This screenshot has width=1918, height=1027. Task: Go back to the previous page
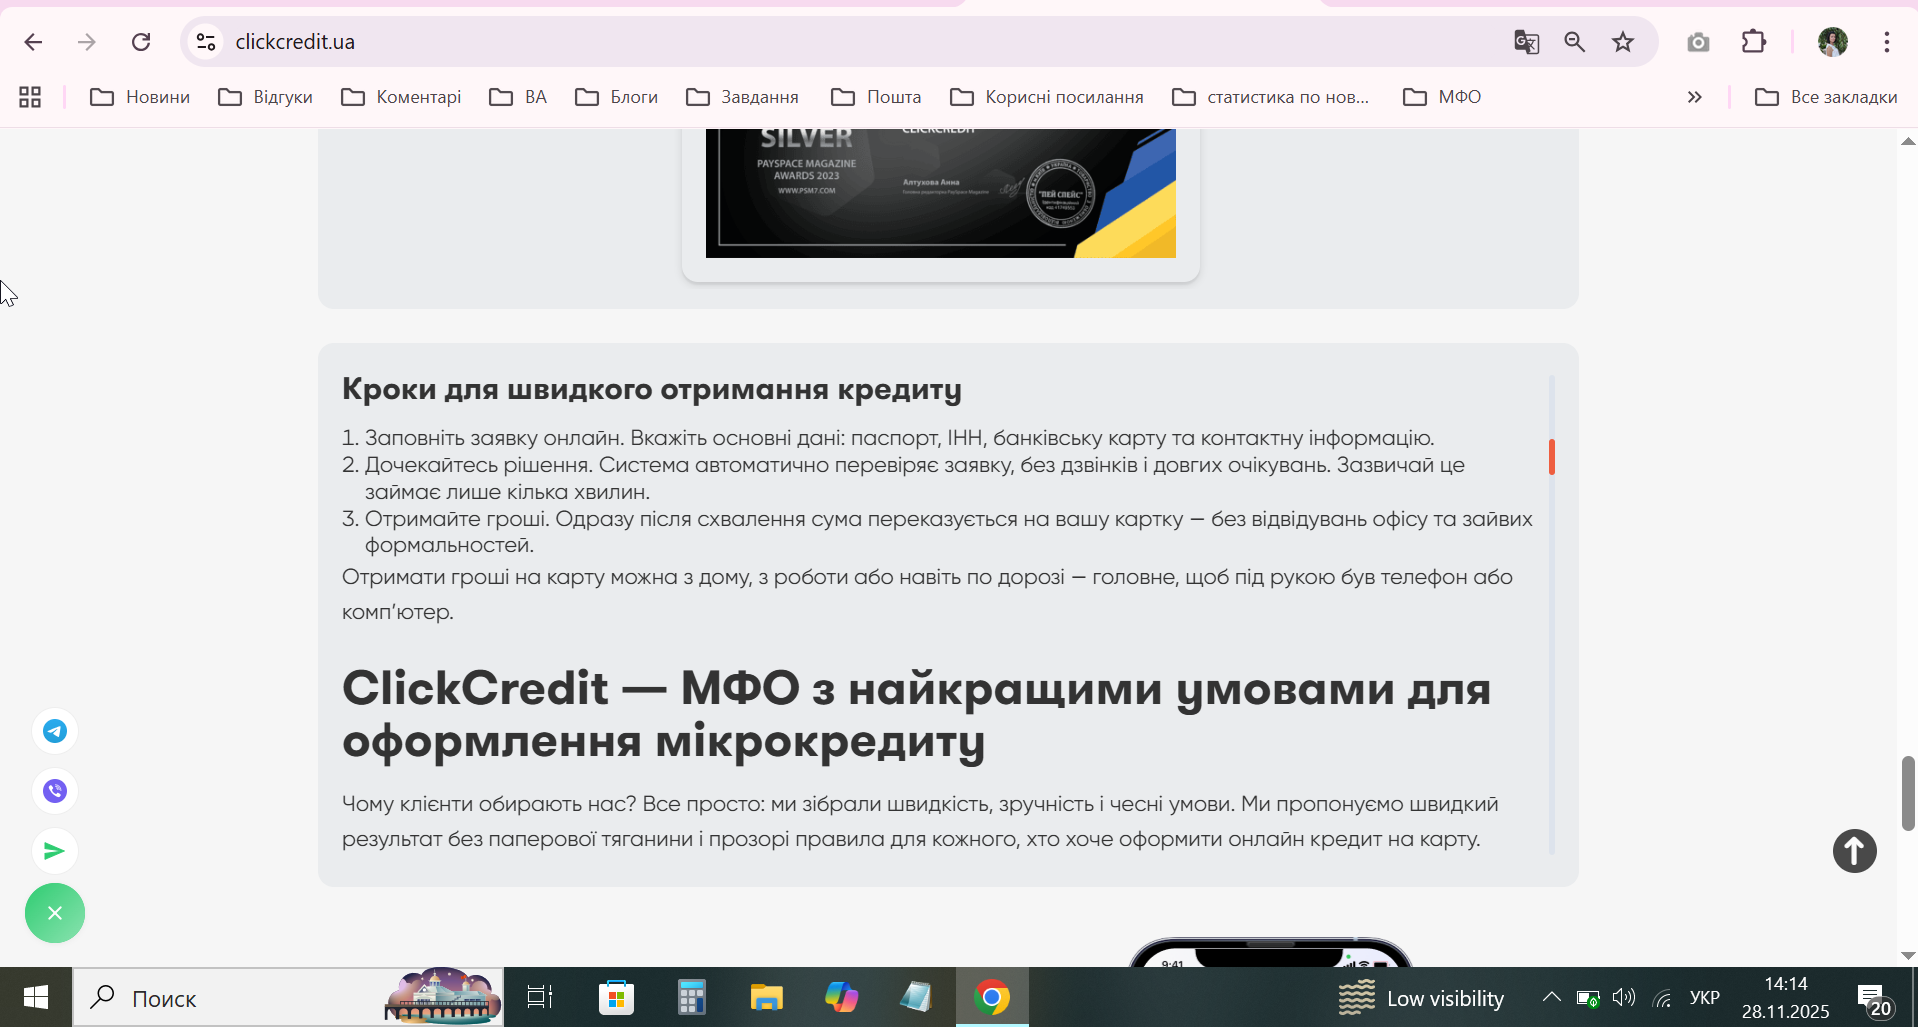click(x=33, y=42)
